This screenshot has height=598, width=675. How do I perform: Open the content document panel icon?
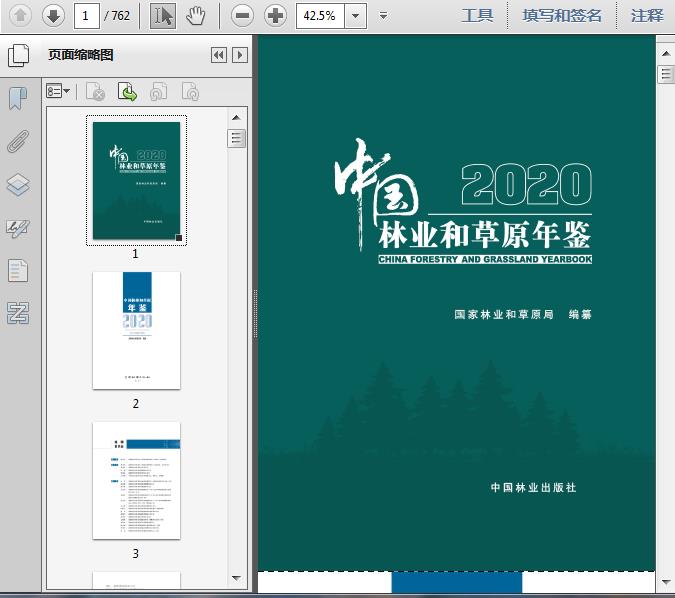pos(18,270)
